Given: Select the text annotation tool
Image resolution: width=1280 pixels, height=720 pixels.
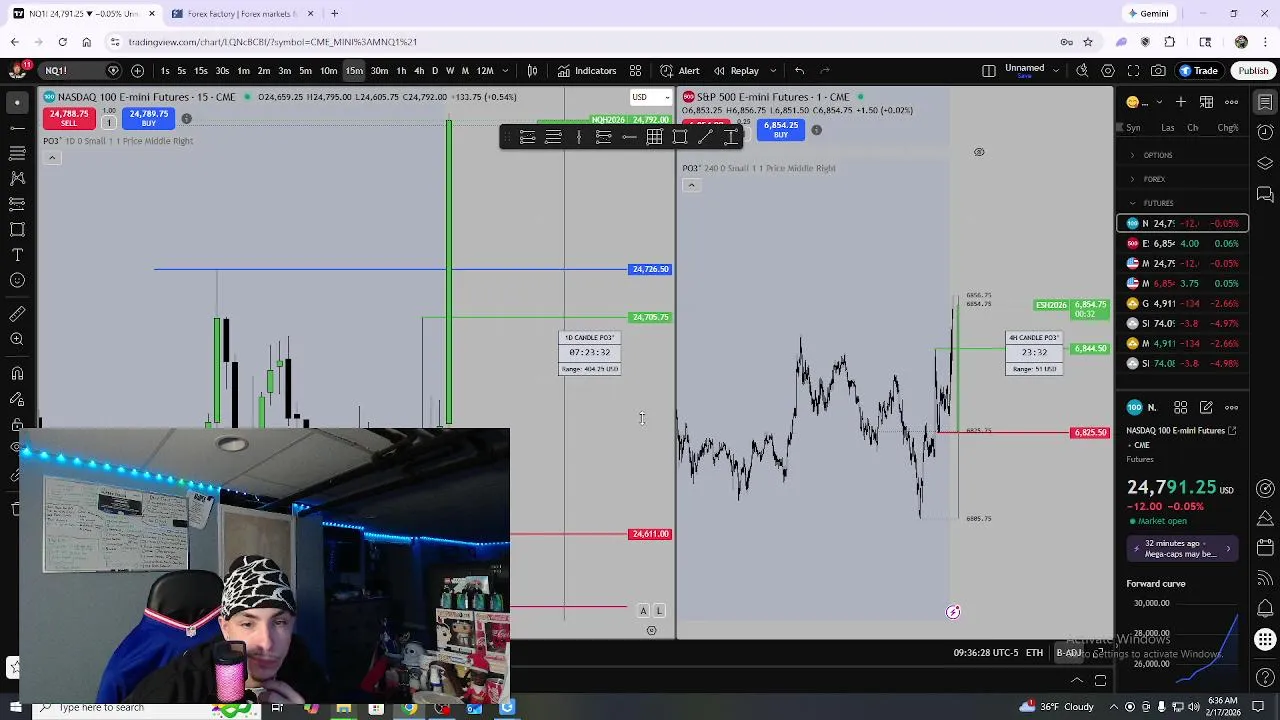Looking at the screenshot, I should tap(17, 255).
